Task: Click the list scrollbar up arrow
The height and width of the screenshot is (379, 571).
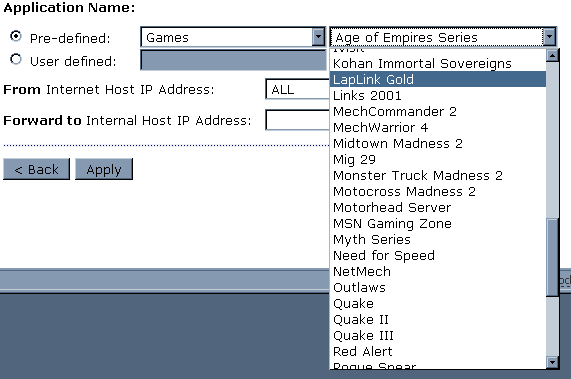Action: (x=552, y=55)
